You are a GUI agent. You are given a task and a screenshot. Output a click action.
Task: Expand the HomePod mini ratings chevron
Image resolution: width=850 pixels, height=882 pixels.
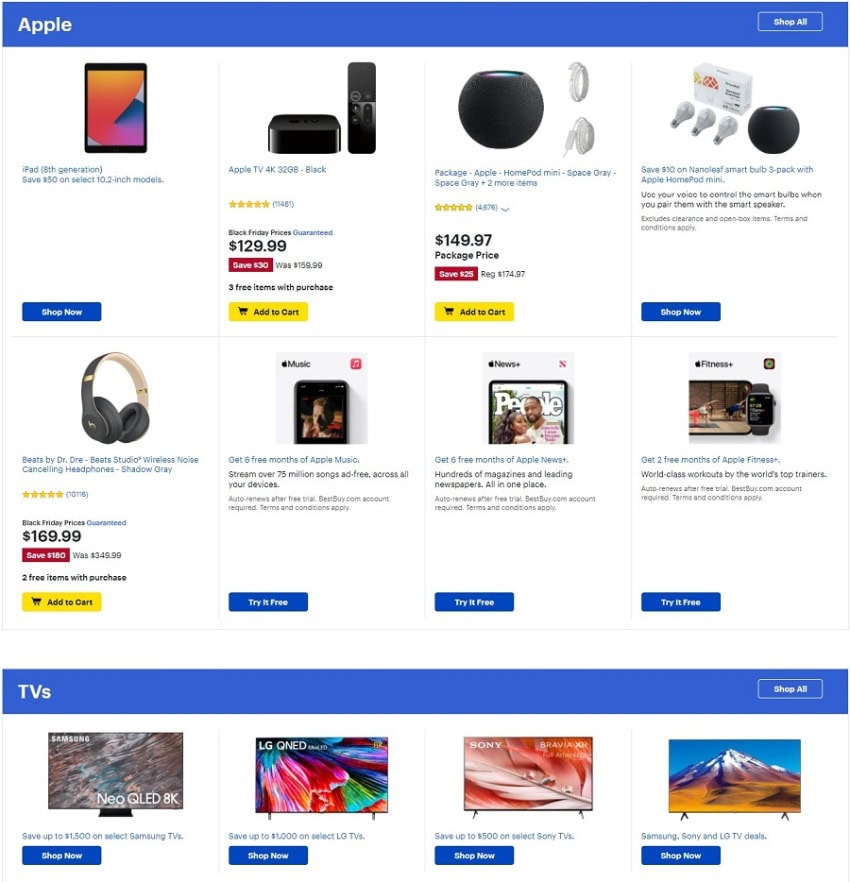tap(505, 209)
